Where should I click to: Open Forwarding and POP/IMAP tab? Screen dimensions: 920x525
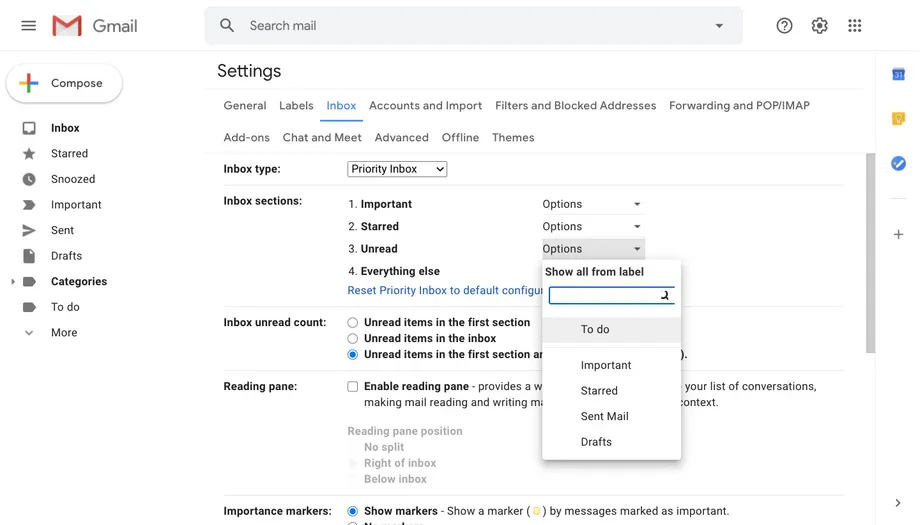point(739,106)
